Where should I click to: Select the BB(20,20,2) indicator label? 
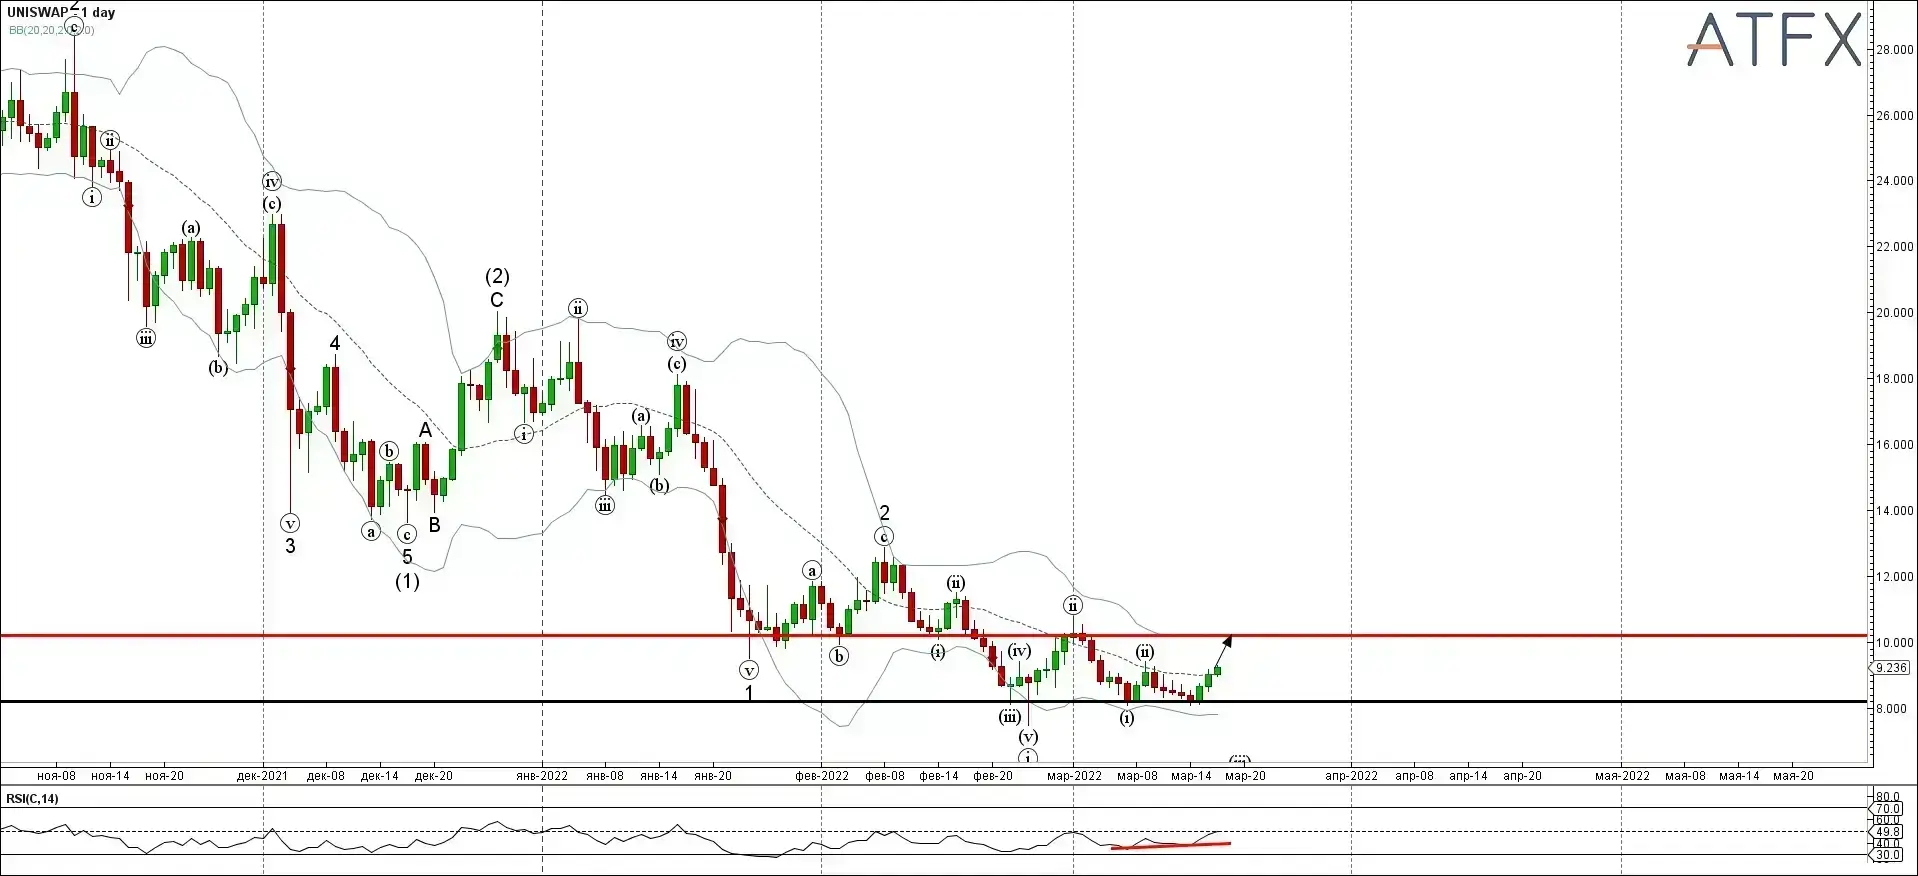pos(51,30)
